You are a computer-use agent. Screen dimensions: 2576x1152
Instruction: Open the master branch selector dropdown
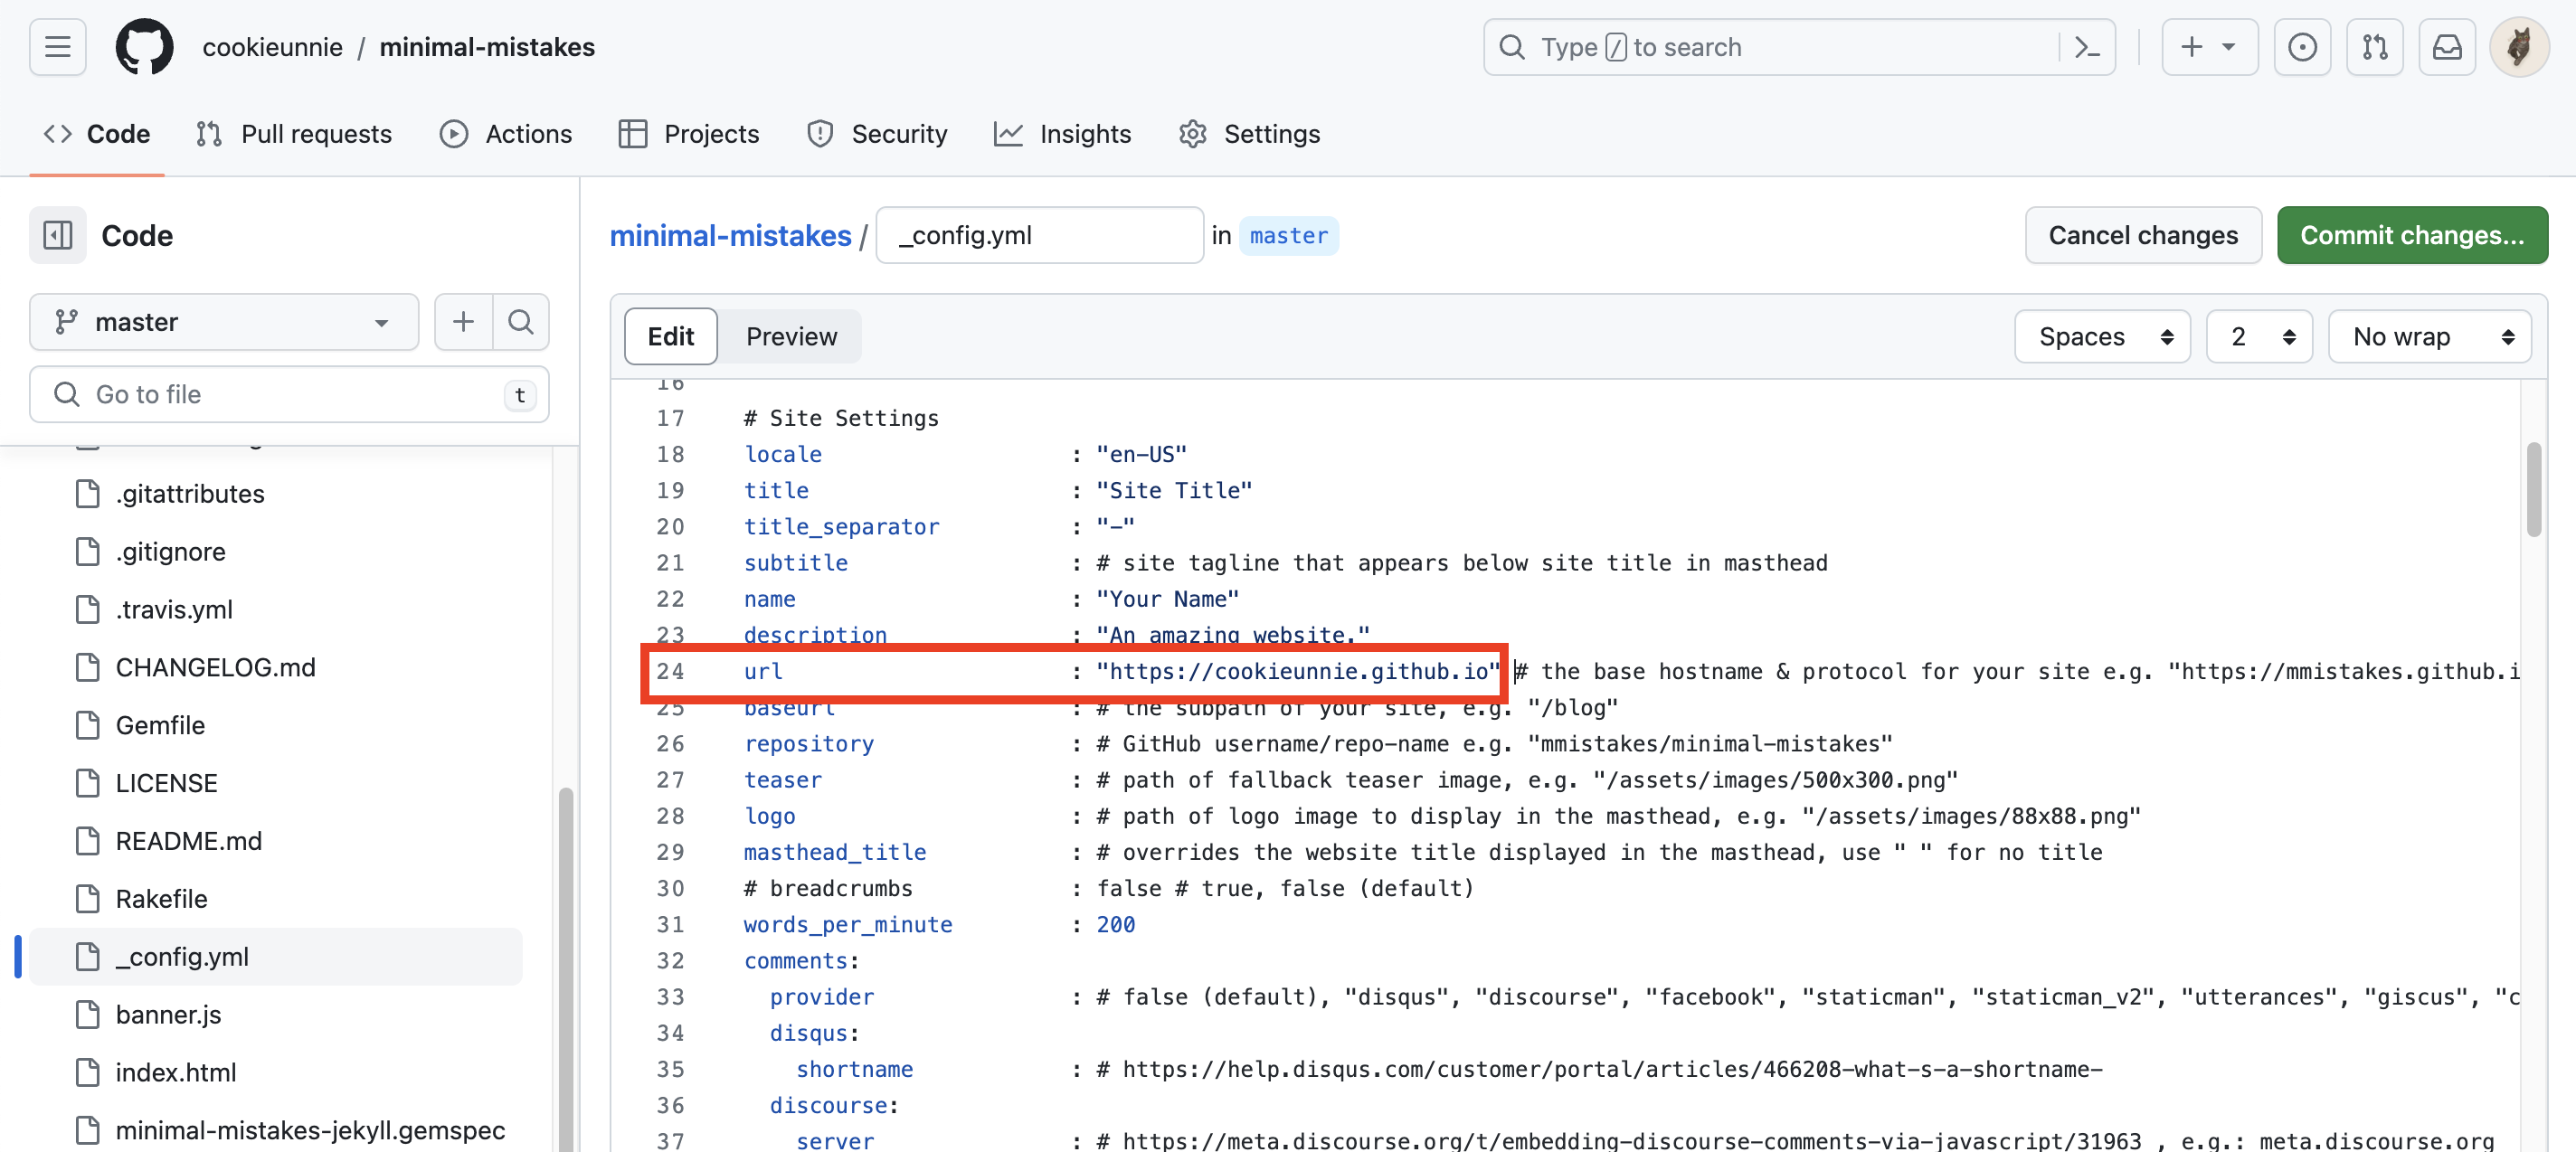[224, 322]
